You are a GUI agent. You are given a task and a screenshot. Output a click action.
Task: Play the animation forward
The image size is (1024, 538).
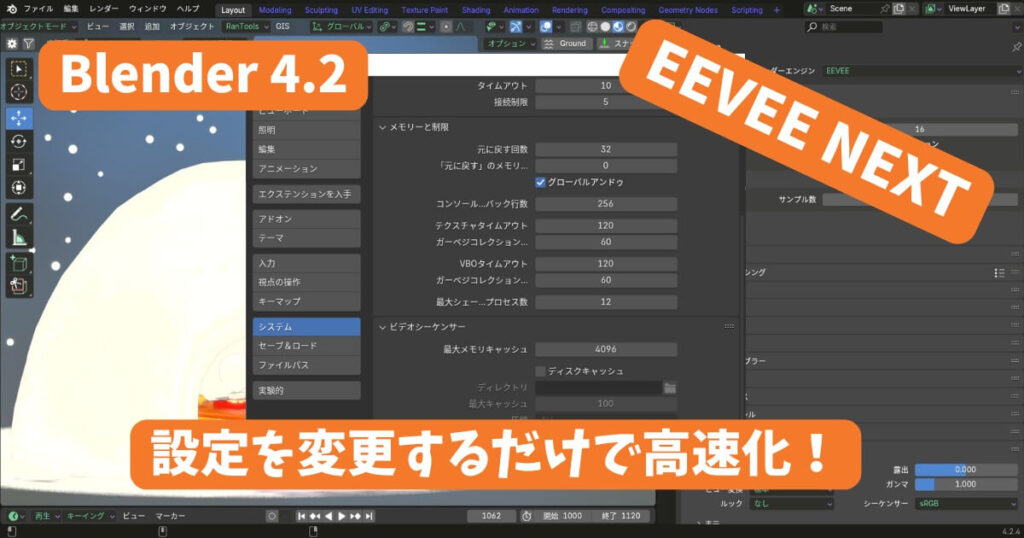[x=341, y=516]
